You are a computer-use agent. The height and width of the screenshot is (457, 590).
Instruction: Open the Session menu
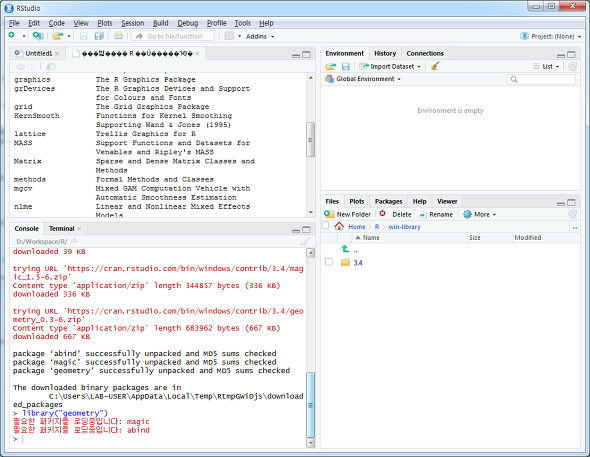point(132,23)
